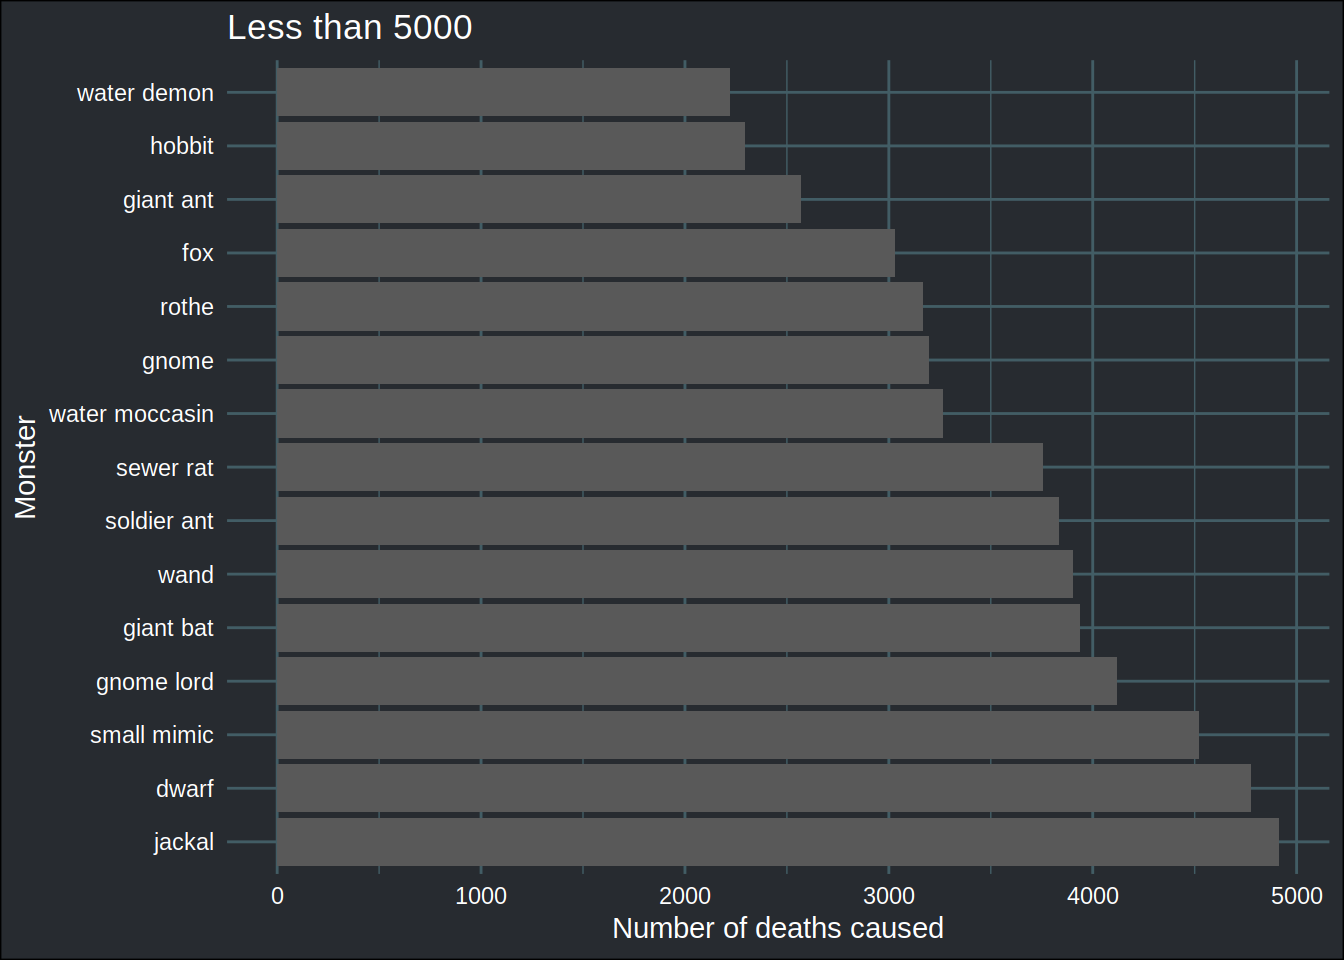Click the "wand" axis label
This screenshot has height=960, width=1344.
[x=186, y=575]
